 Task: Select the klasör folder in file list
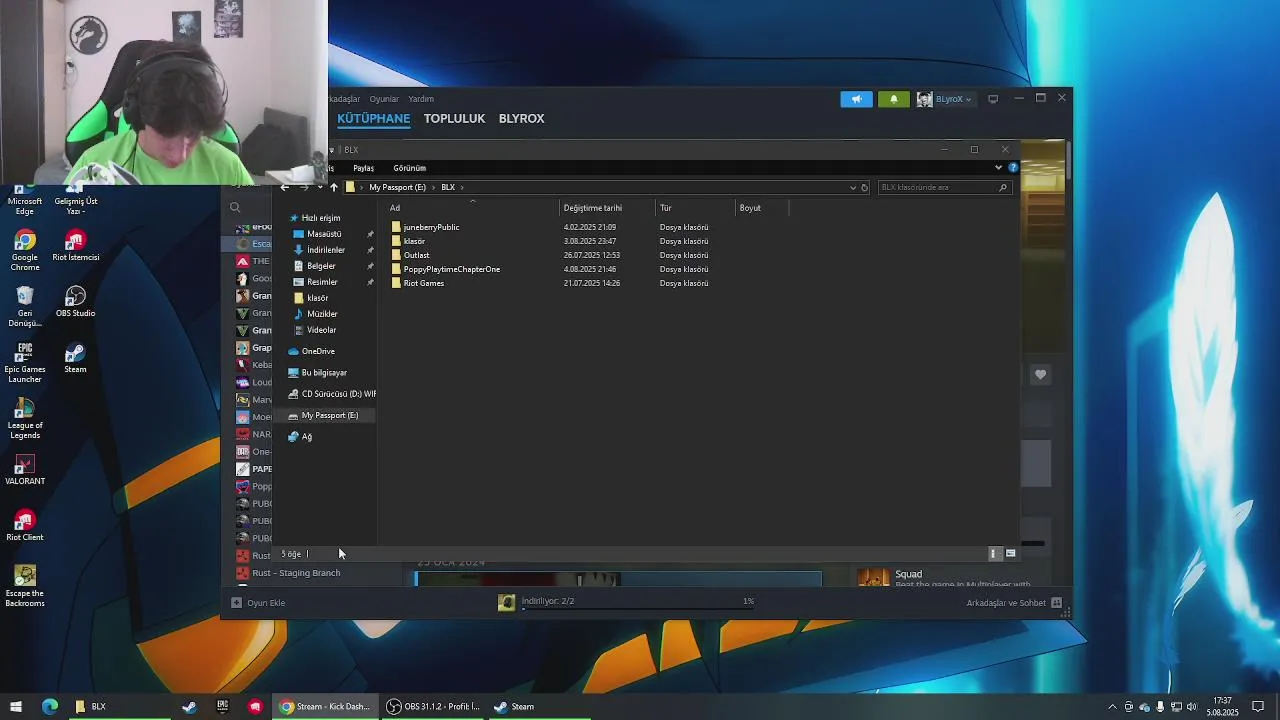tap(414, 241)
